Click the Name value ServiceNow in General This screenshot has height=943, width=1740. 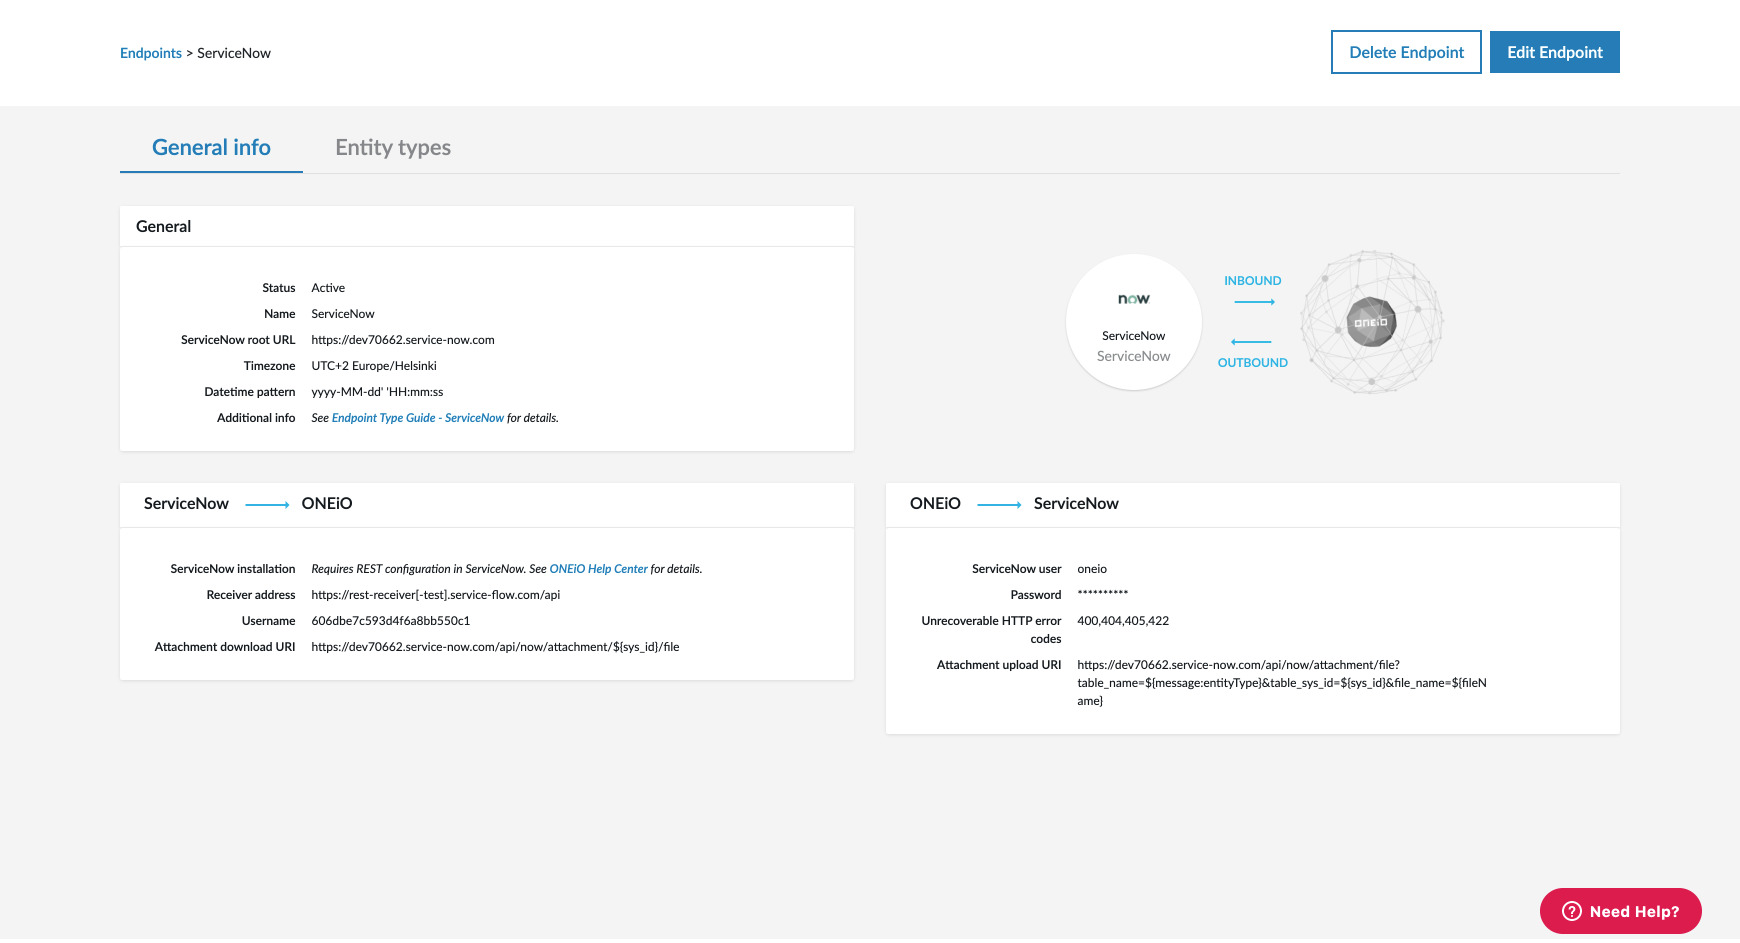[x=343, y=314]
